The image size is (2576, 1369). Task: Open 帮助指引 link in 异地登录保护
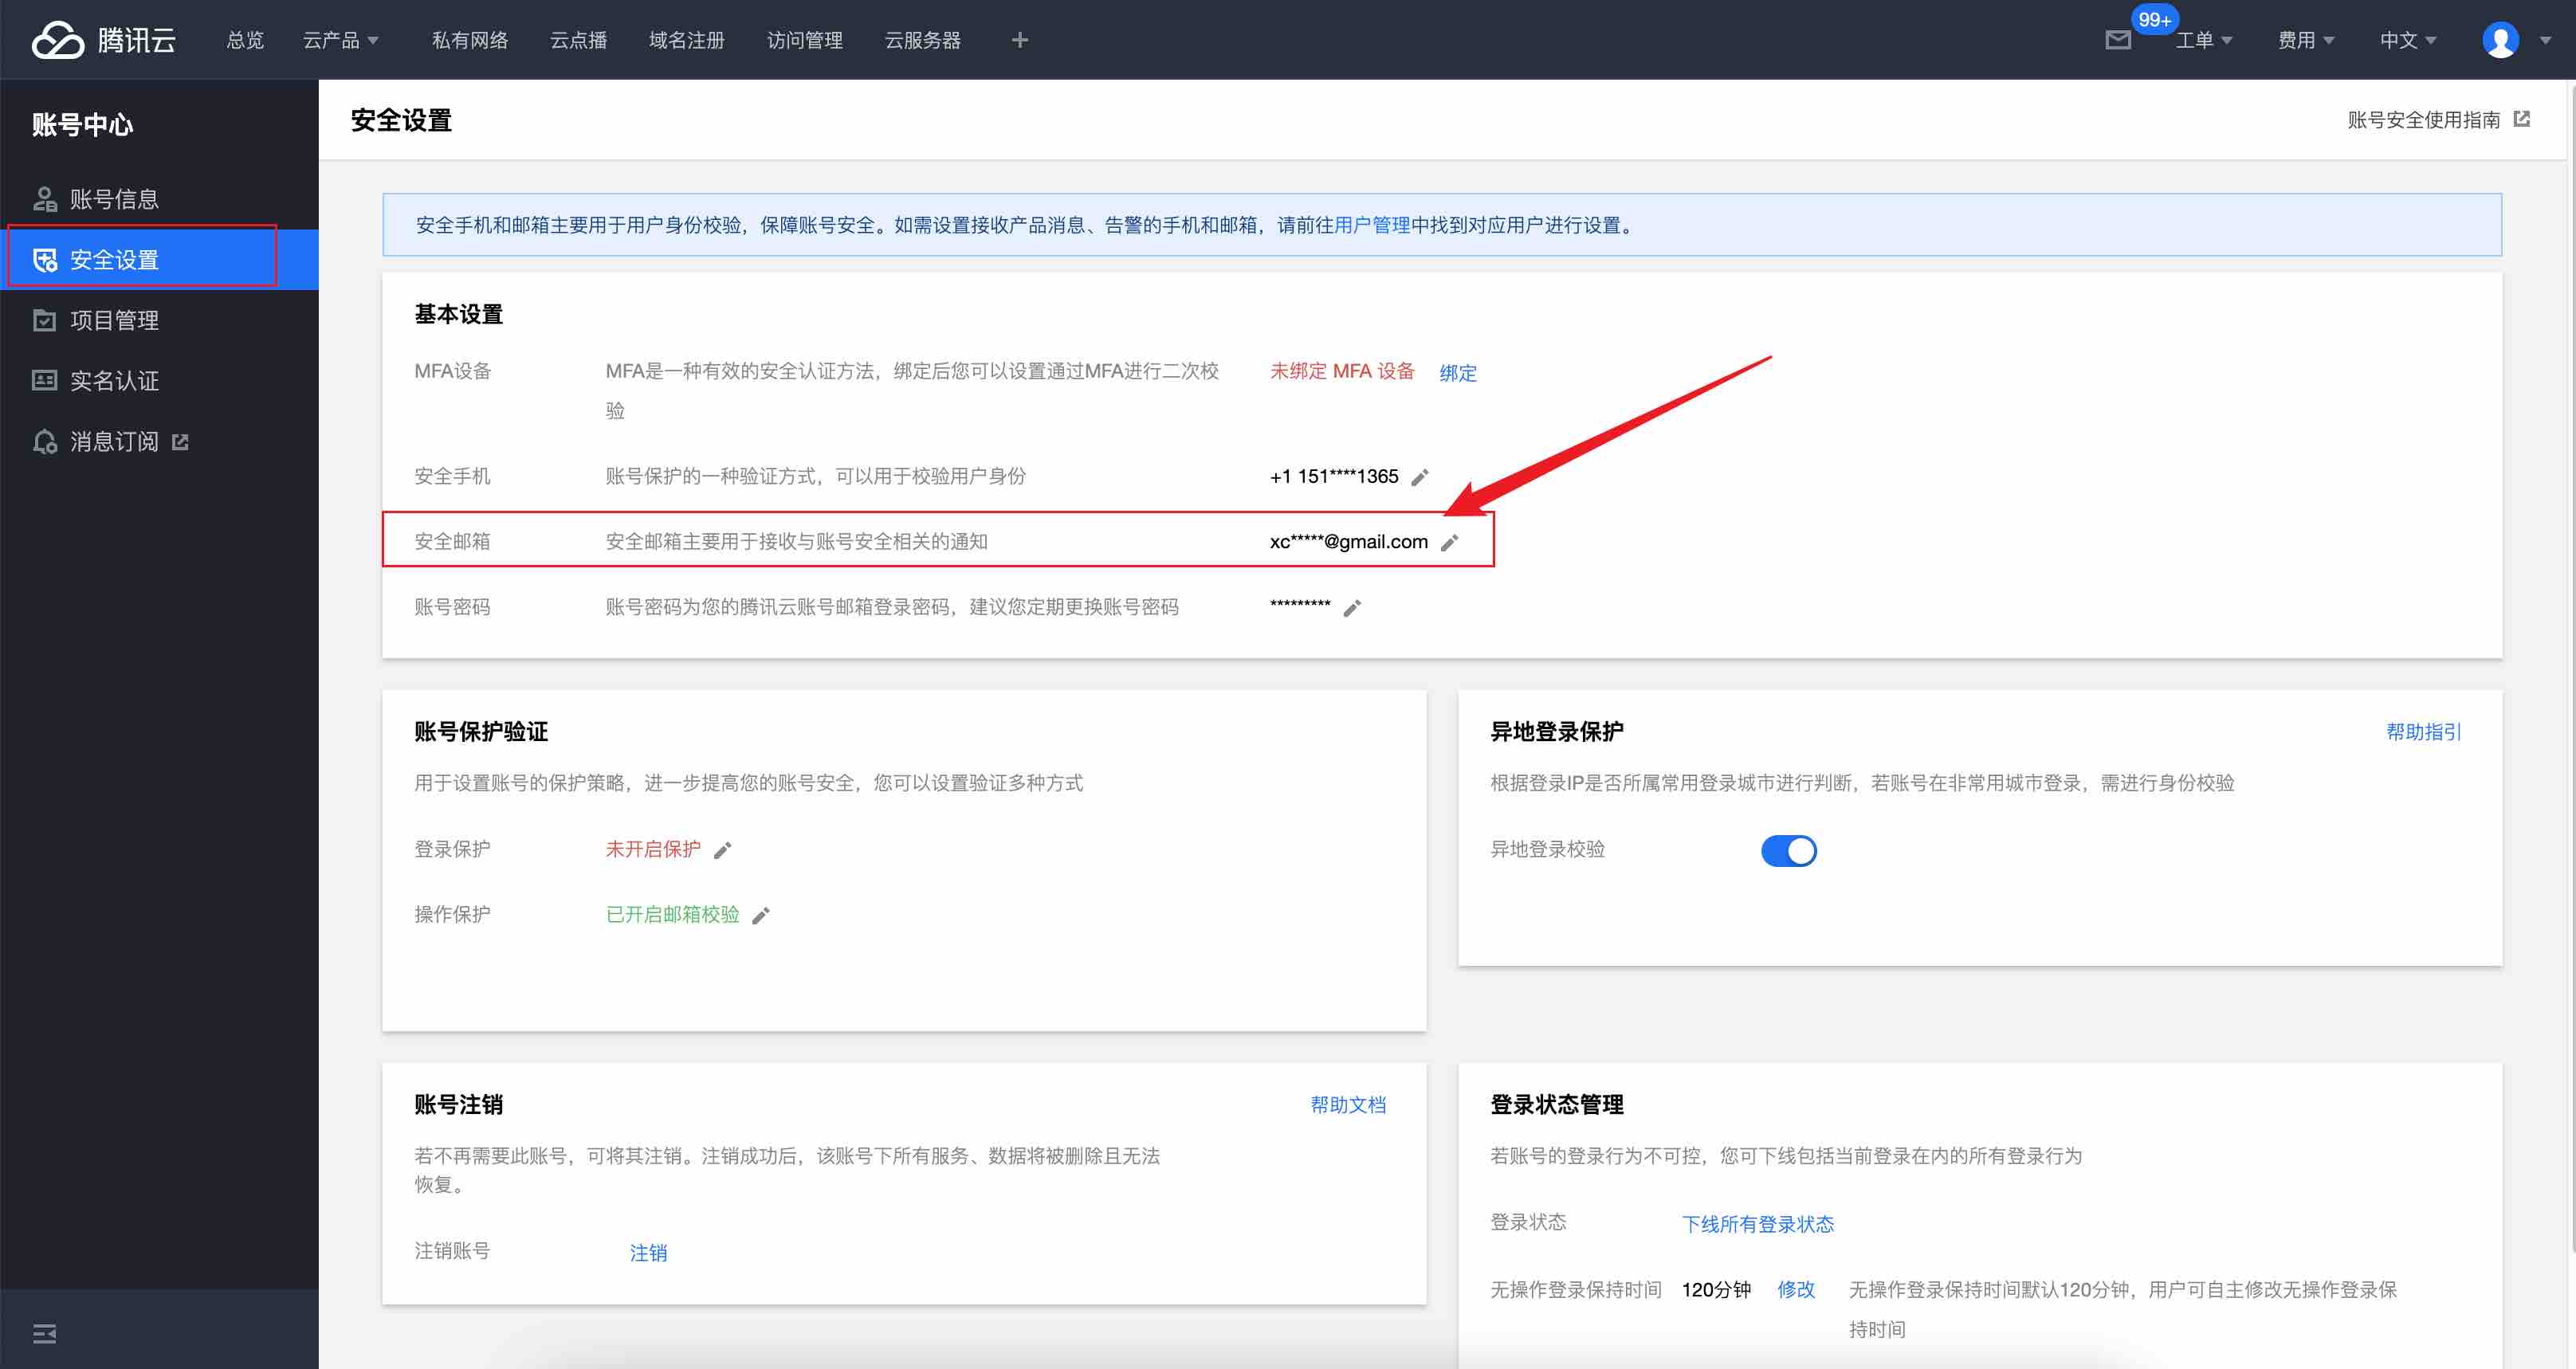pos(2423,732)
